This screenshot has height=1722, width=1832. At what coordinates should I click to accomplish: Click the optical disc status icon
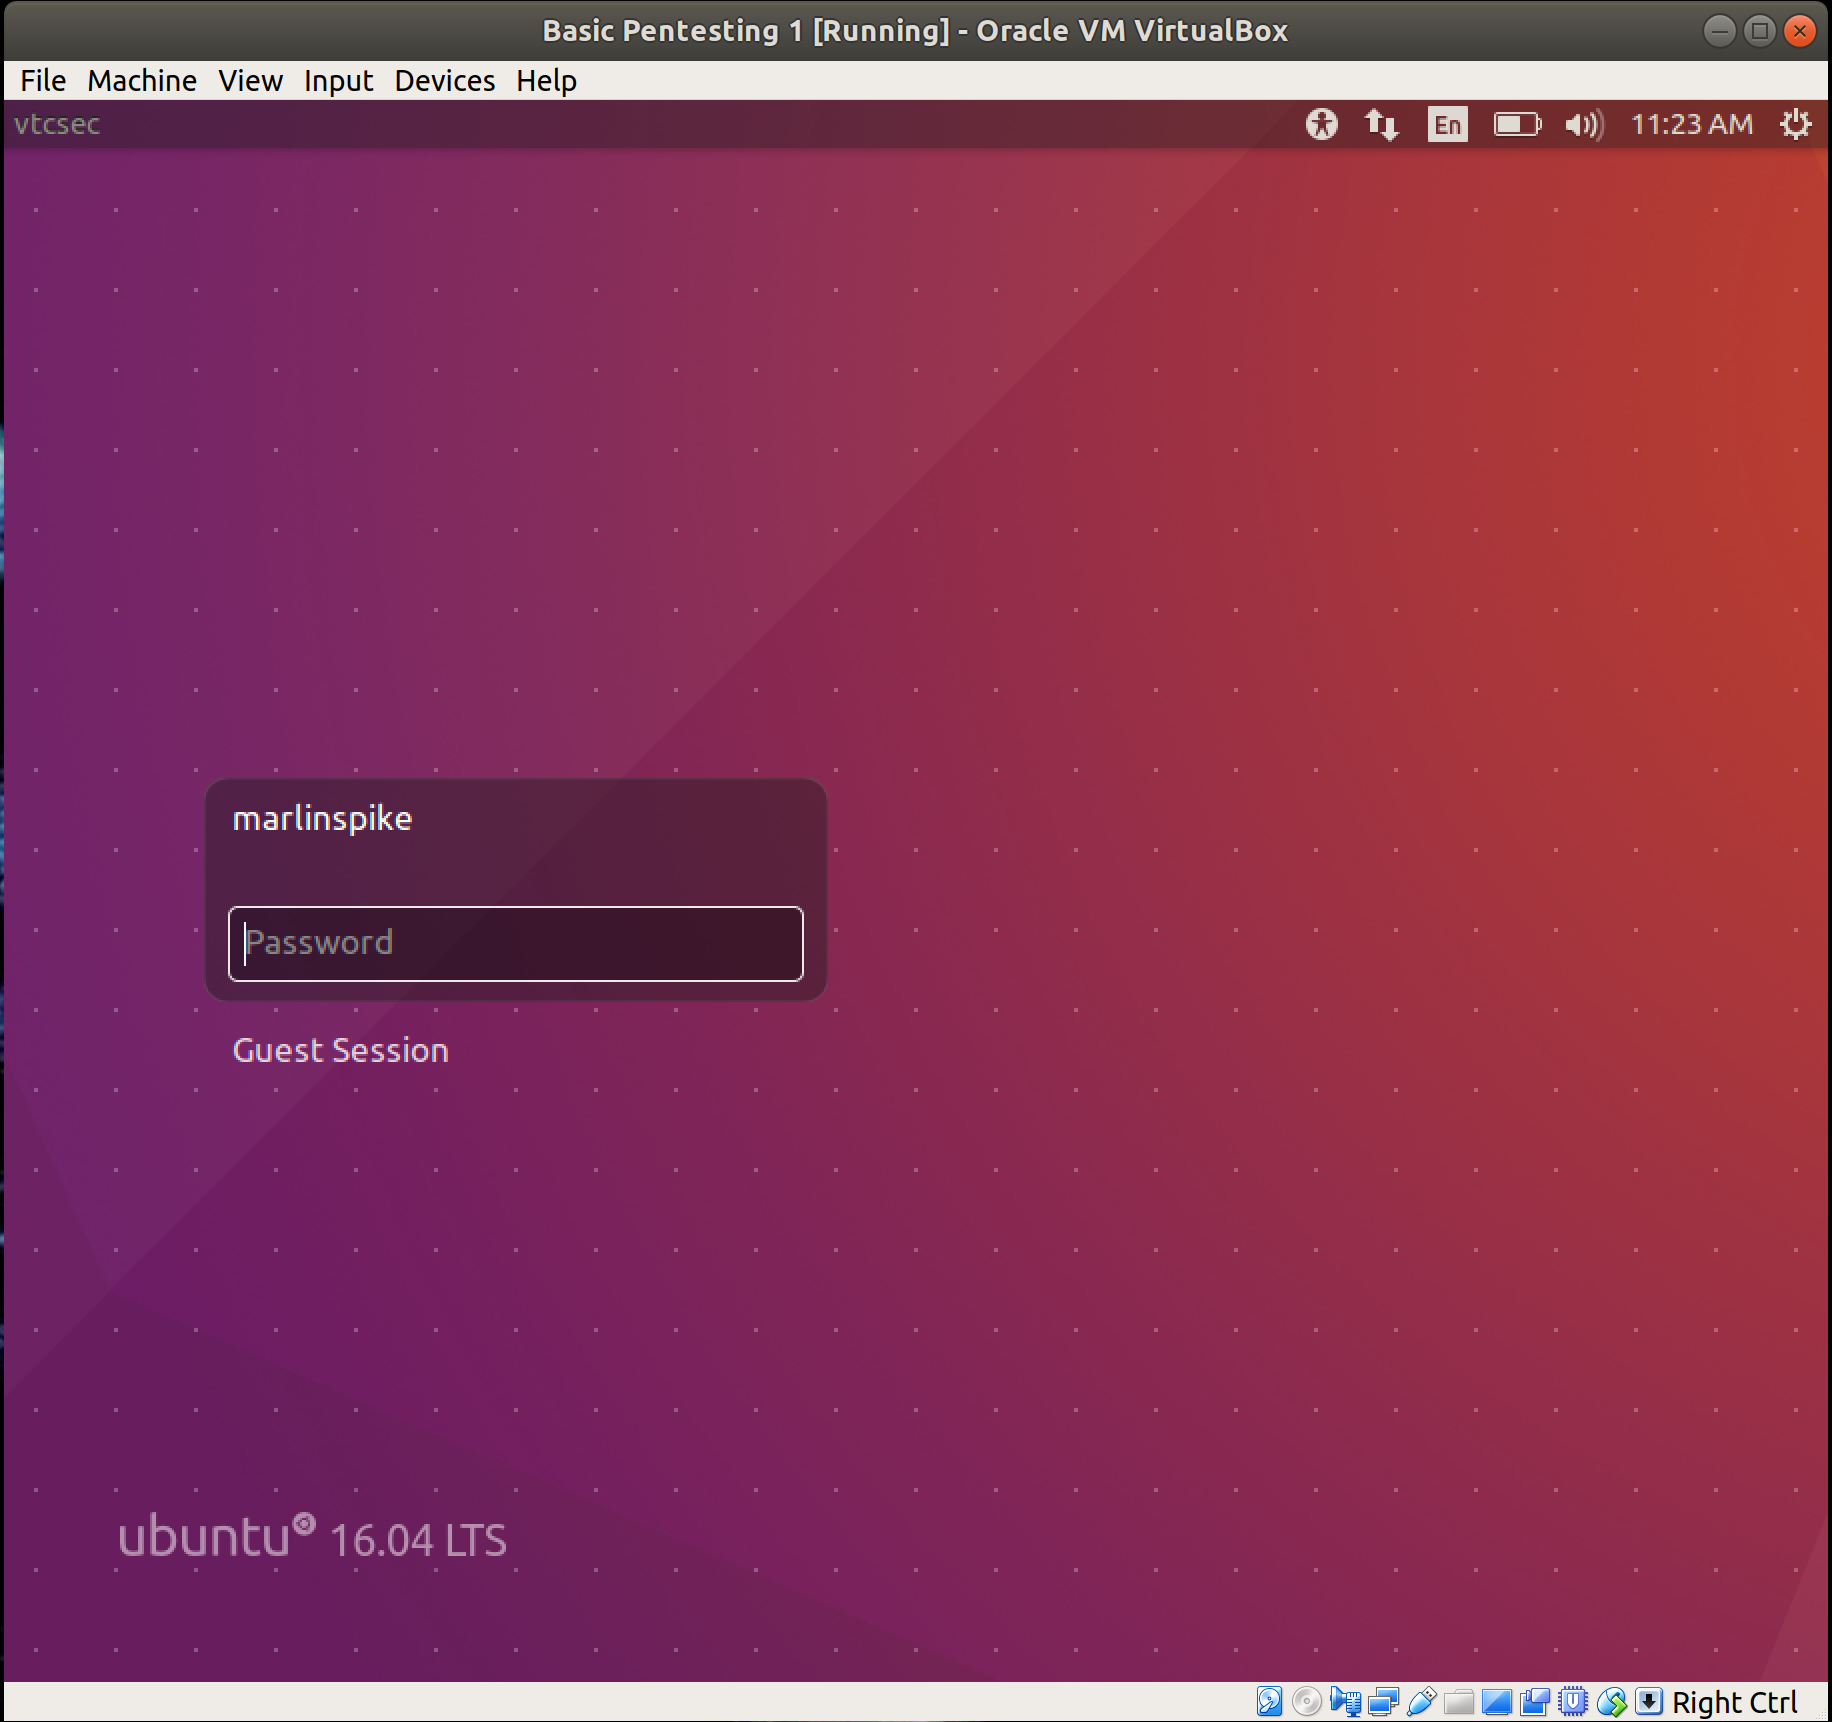[x=1307, y=1701]
